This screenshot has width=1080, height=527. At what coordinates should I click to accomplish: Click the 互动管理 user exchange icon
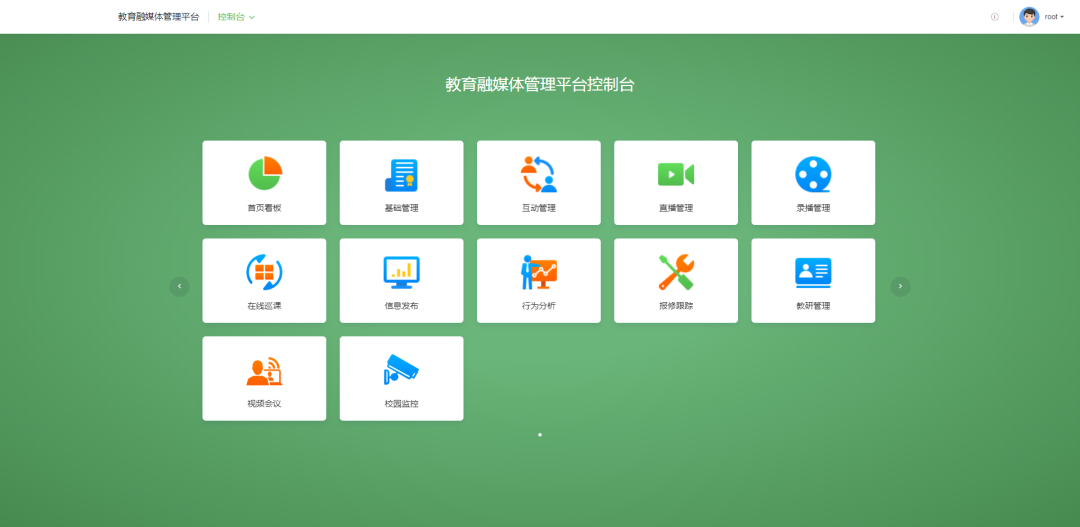click(x=538, y=174)
